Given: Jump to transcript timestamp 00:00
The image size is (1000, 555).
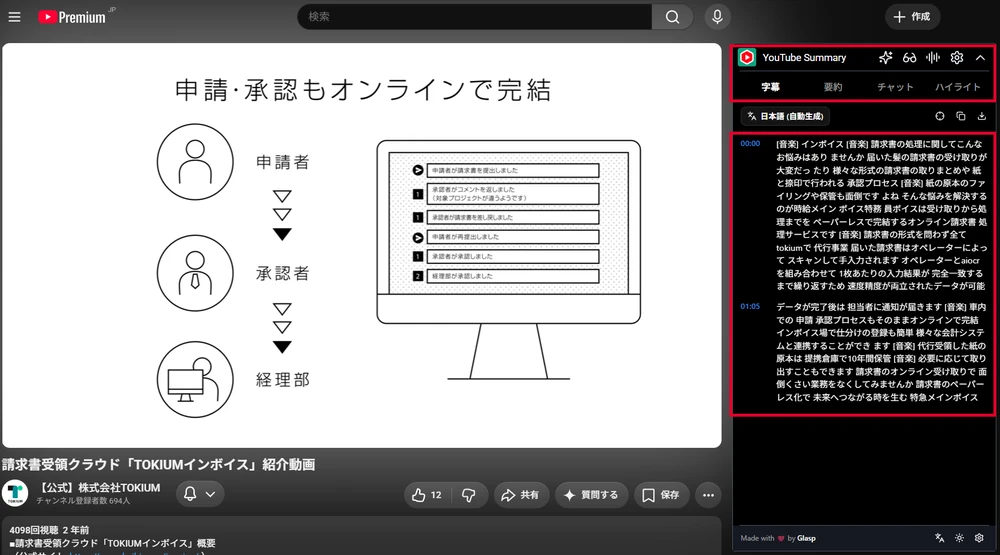Looking at the screenshot, I should coord(750,144).
